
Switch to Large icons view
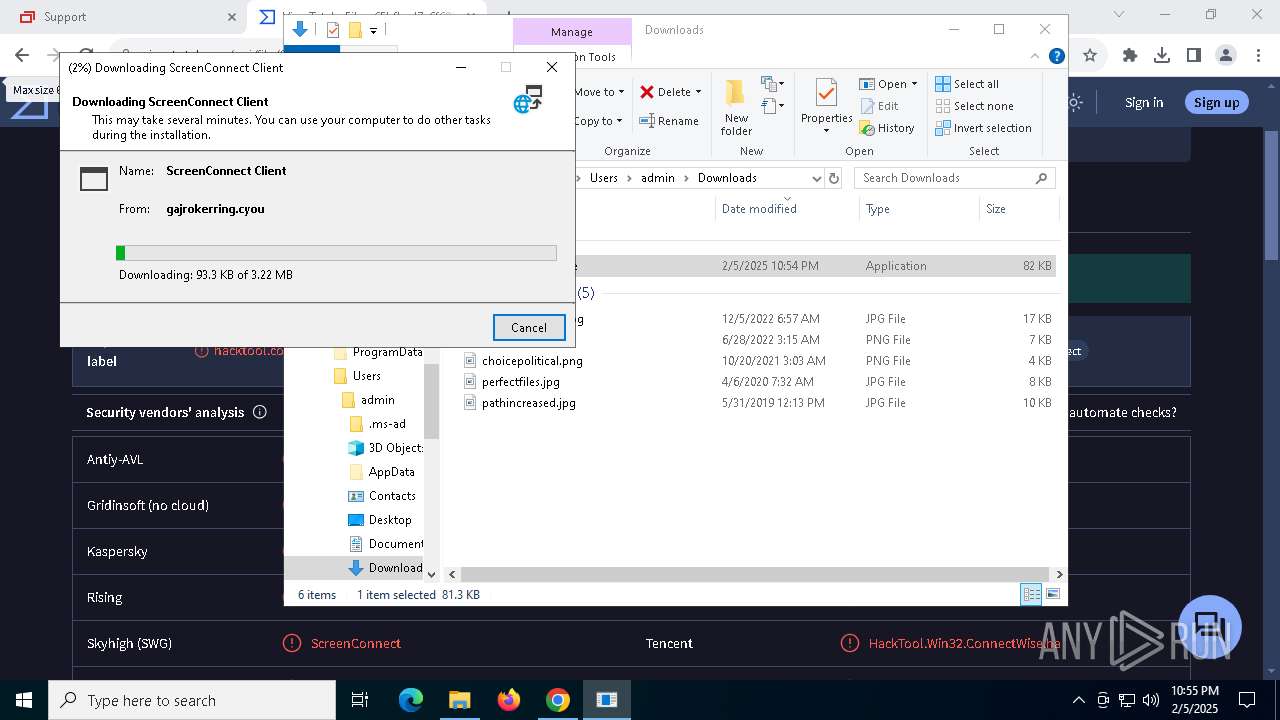pyautogui.click(x=1052, y=594)
